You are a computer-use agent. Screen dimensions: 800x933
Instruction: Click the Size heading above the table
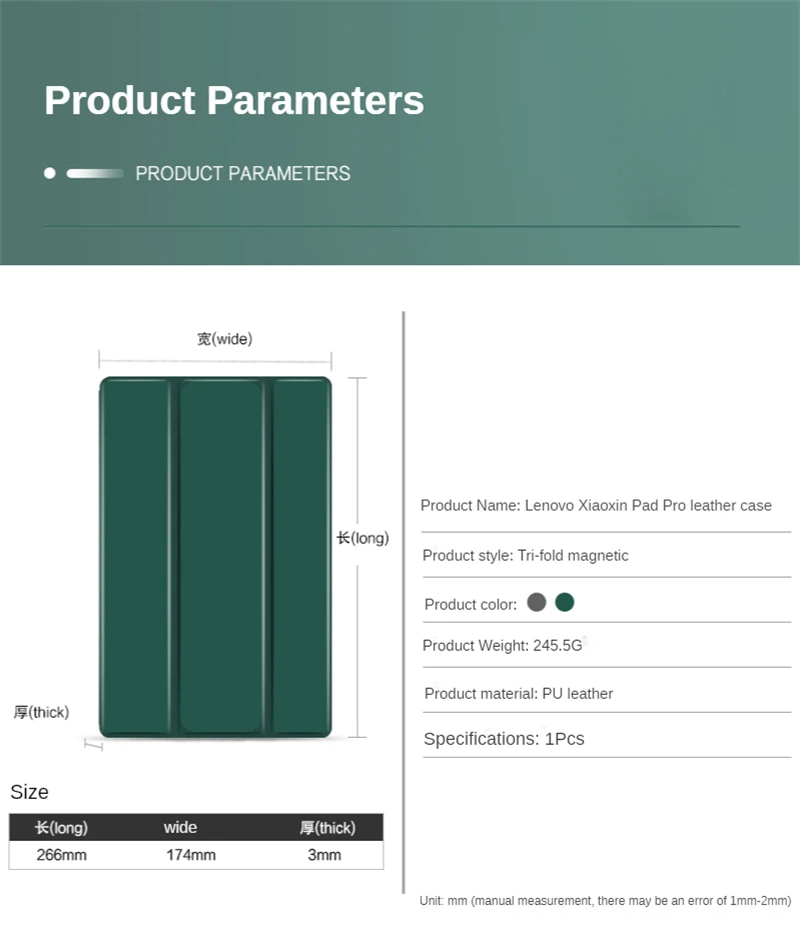coord(29,792)
